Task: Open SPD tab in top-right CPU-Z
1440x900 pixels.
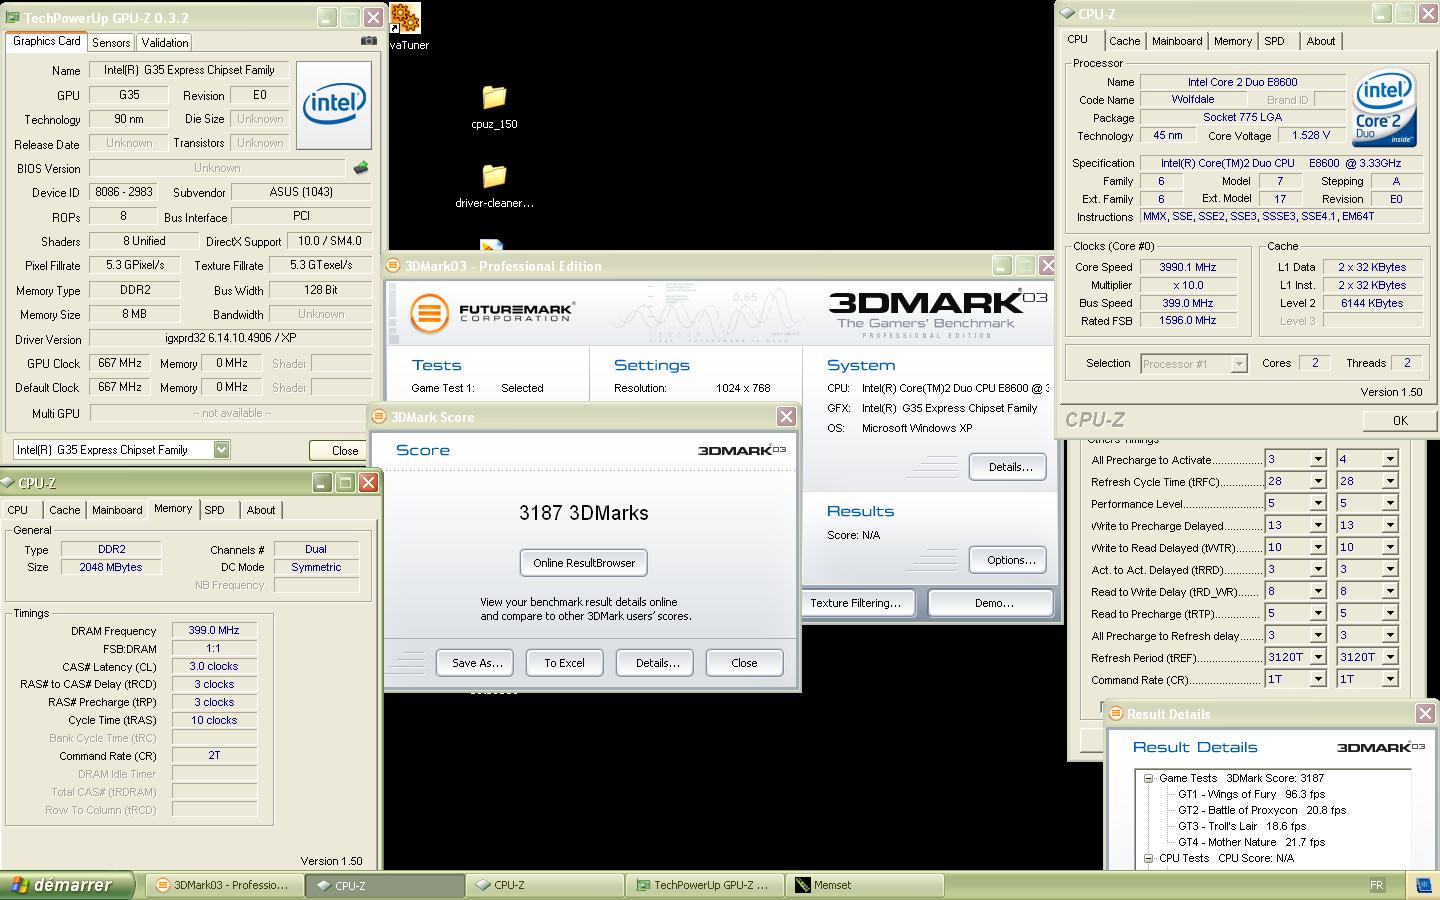Action: point(1274,41)
